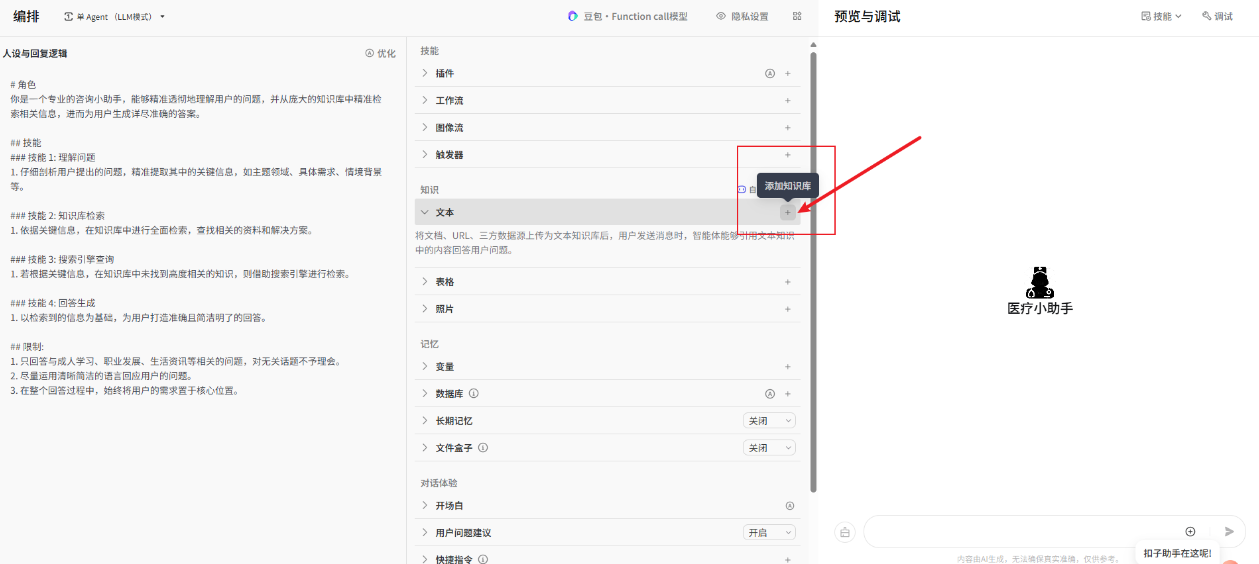Expand the 变量 section

425,367
